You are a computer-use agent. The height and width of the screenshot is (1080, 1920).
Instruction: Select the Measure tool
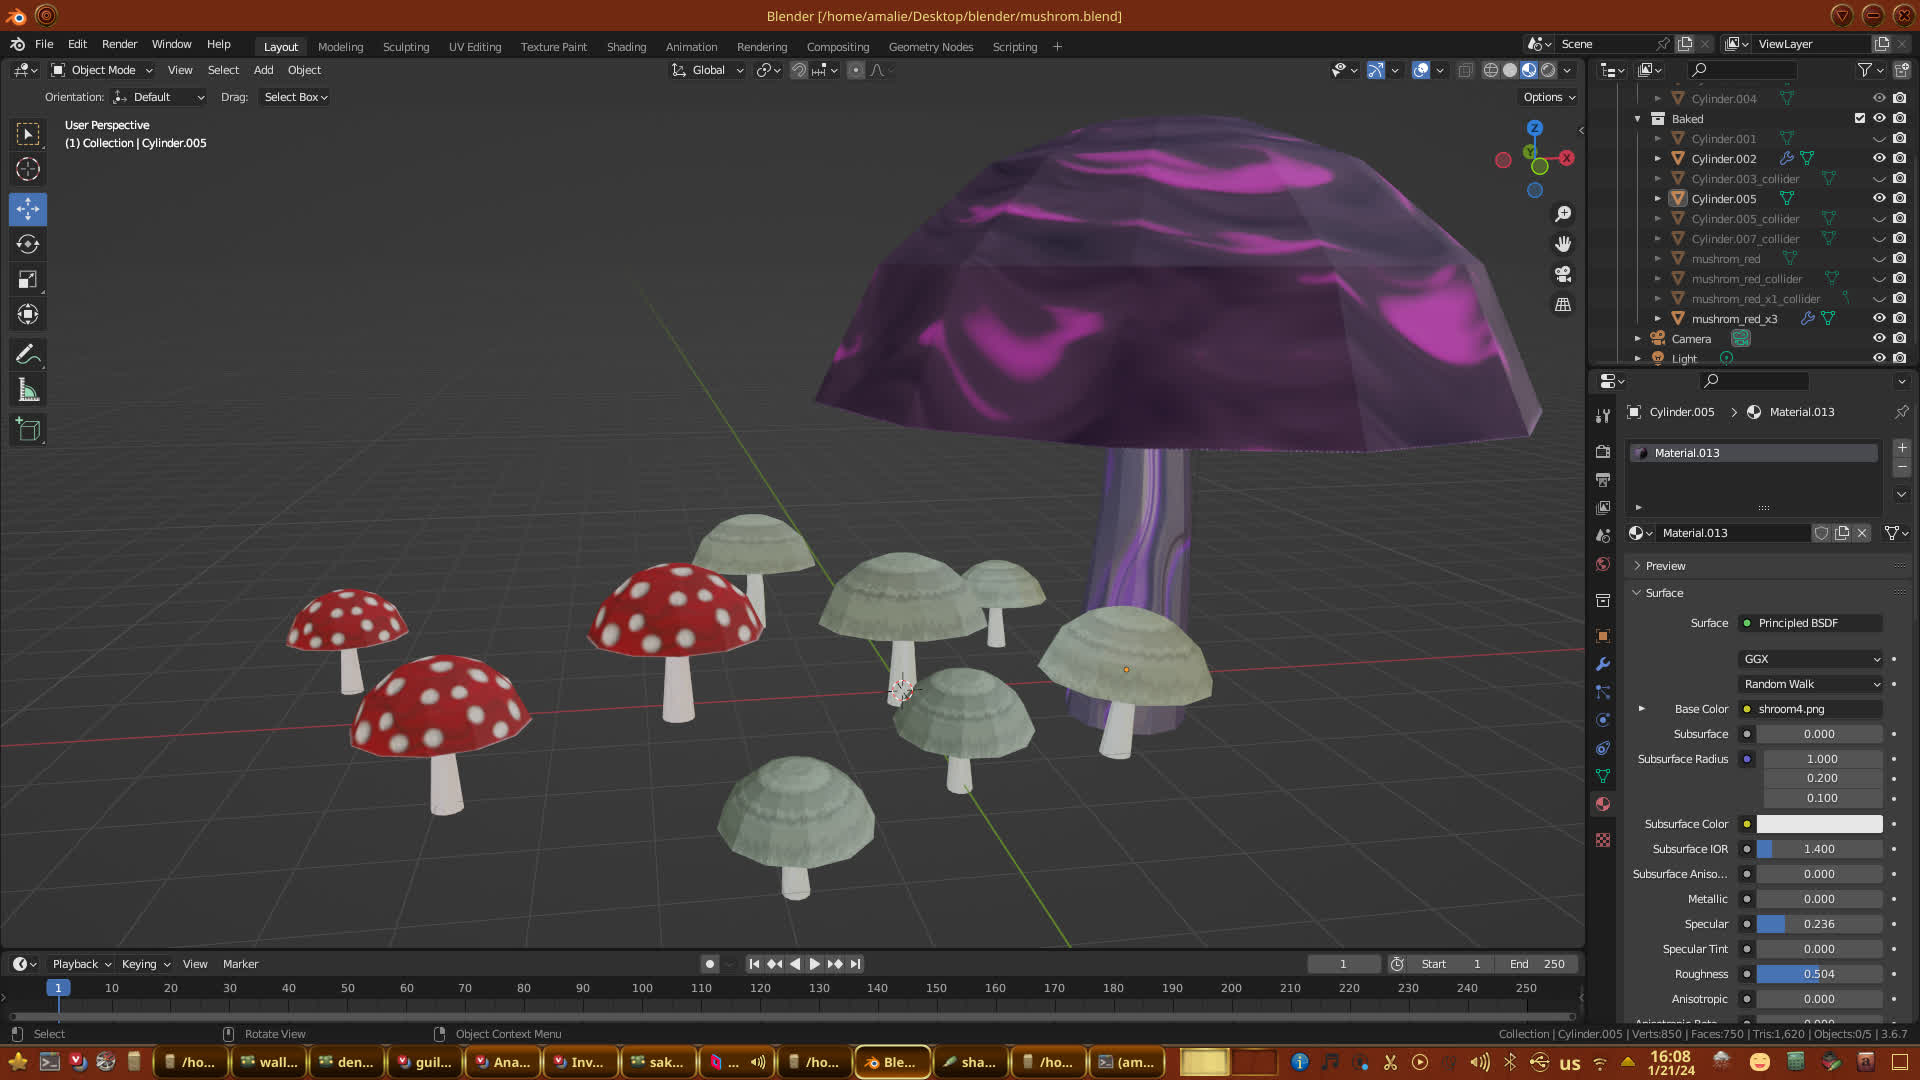coord(28,391)
